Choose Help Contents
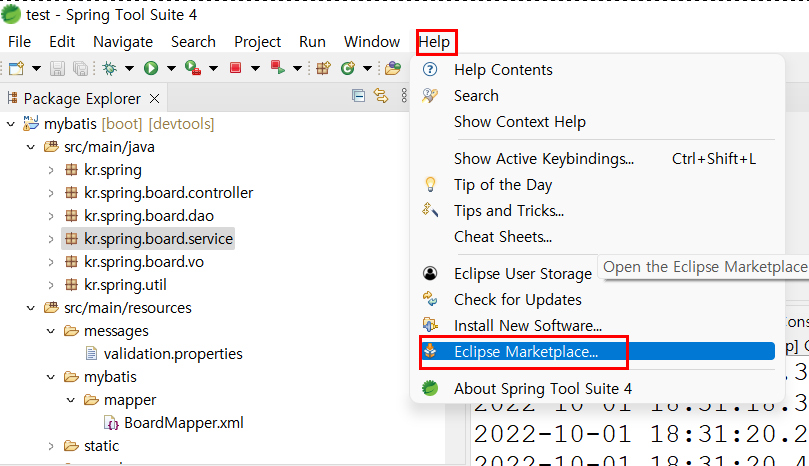The image size is (809, 466). [597, 70]
